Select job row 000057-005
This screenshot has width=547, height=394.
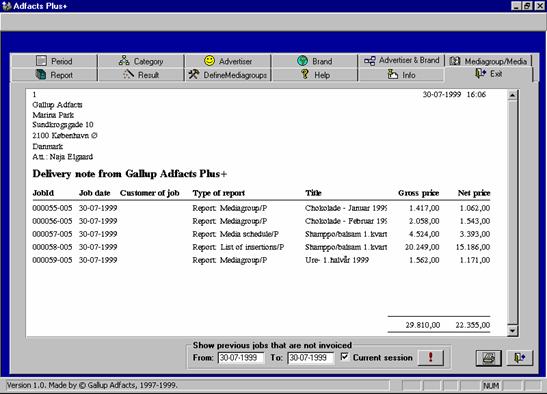click(x=261, y=234)
